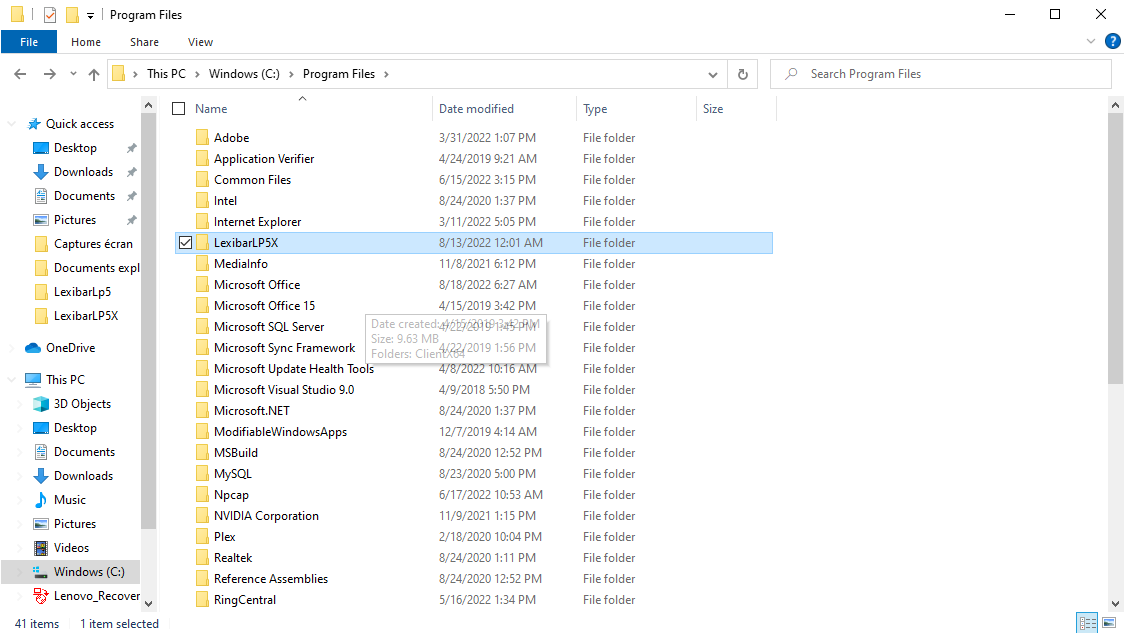Collapse the Quick access tree section

click(12, 124)
